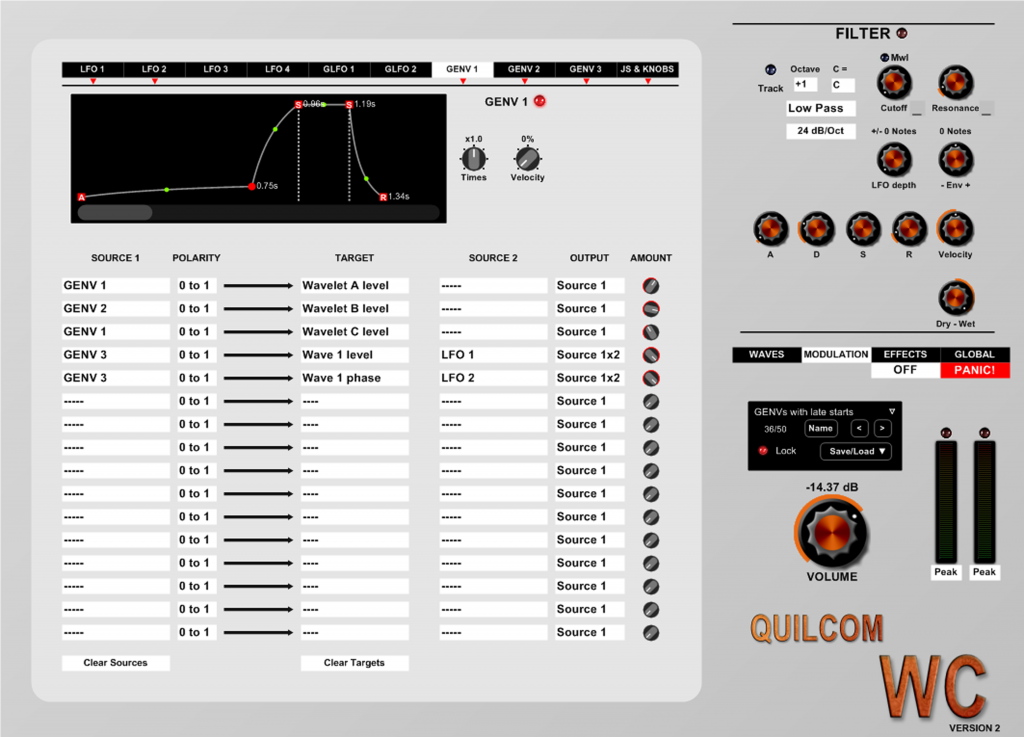Toggle the FILTER power LED
Image resolution: width=1024 pixels, height=737 pixels.
pyautogui.click(x=902, y=34)
